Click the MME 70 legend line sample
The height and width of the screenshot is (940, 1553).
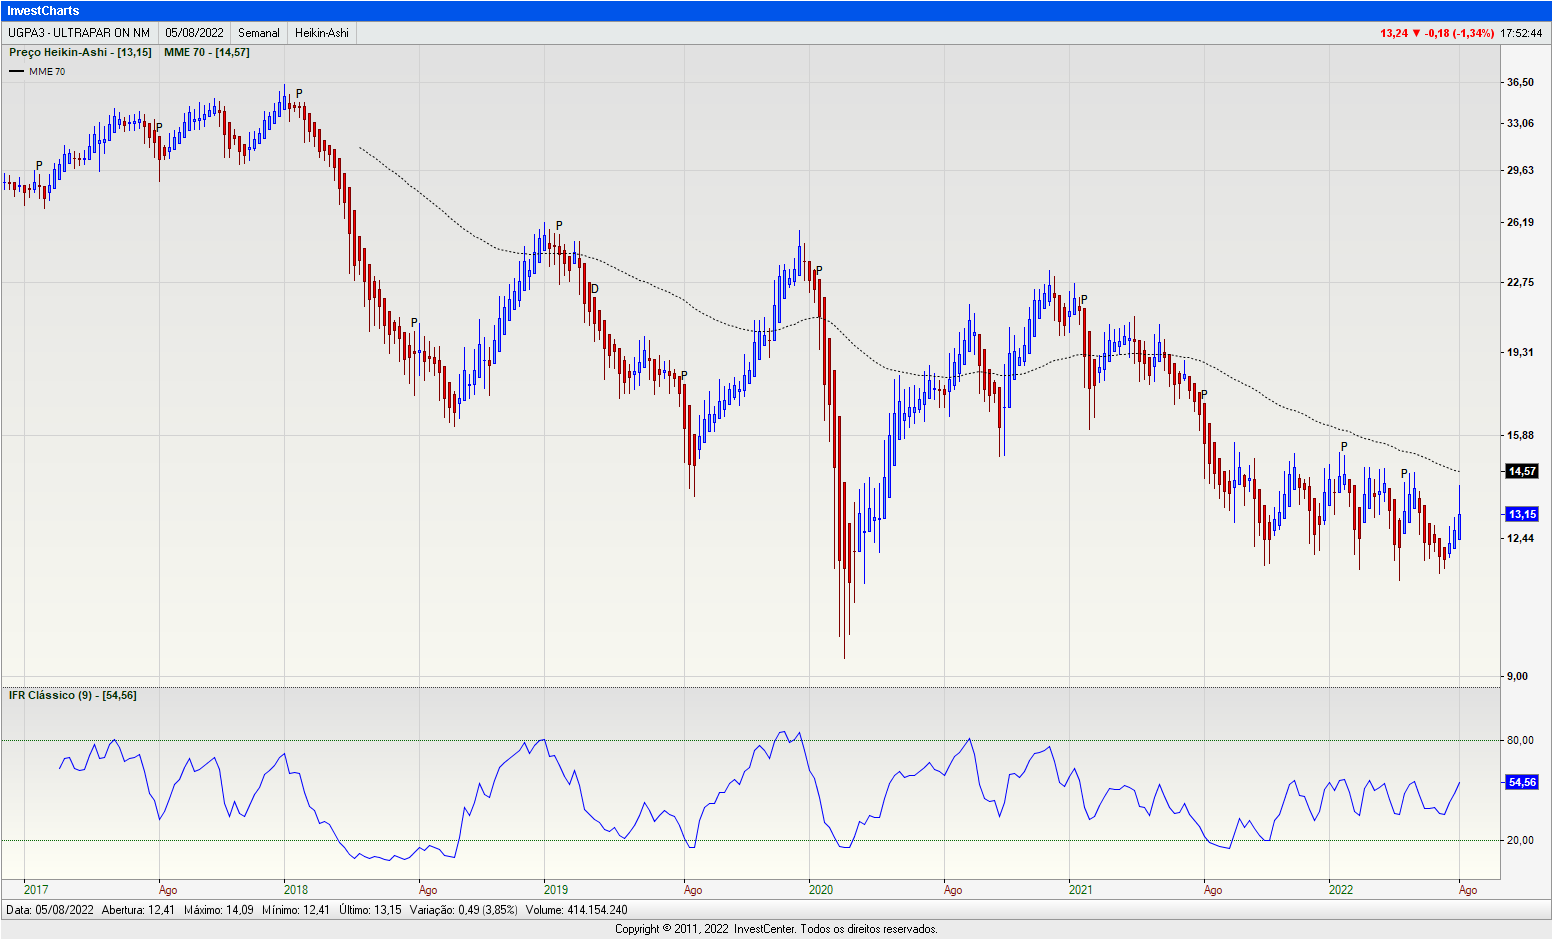pyautogui.click(x=16, y=72)
